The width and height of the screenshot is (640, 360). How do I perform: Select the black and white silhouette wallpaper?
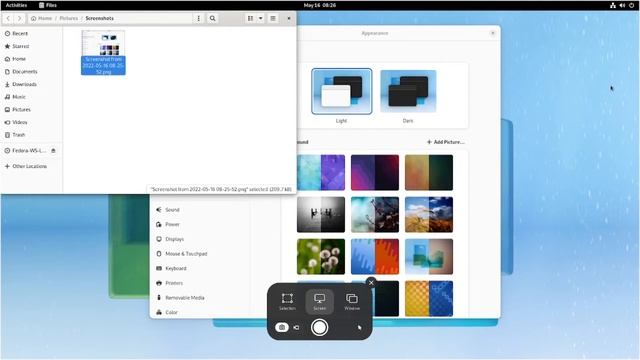[321, 215]
